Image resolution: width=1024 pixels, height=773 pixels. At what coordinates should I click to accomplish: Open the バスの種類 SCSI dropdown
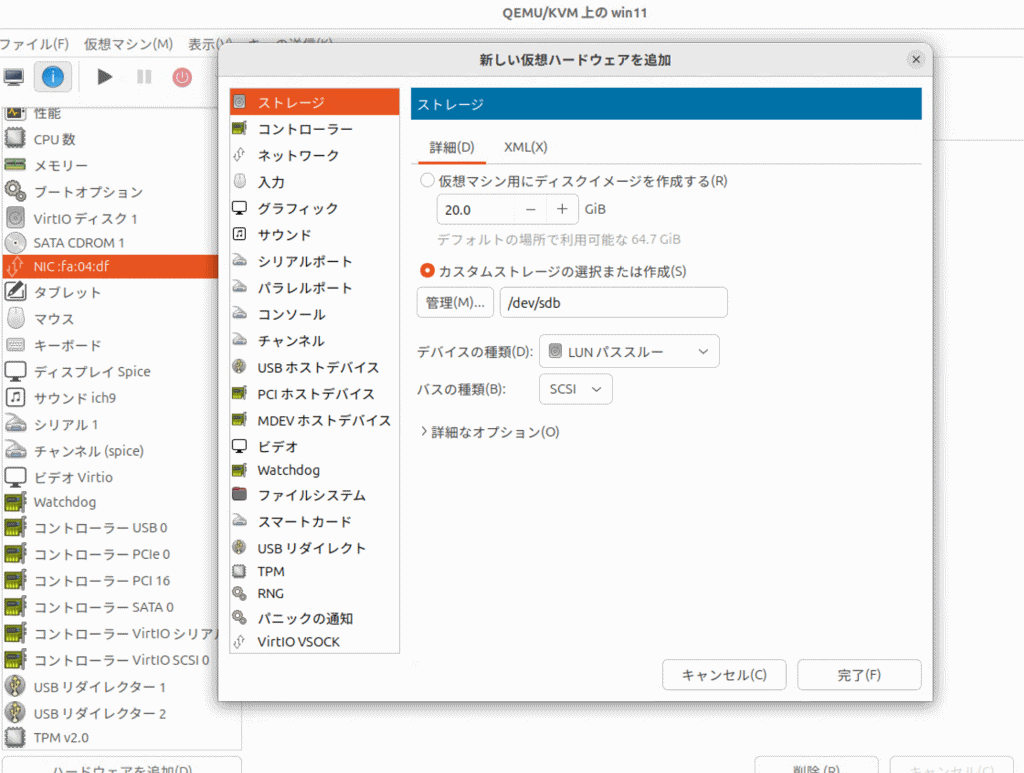coord(575,389)
